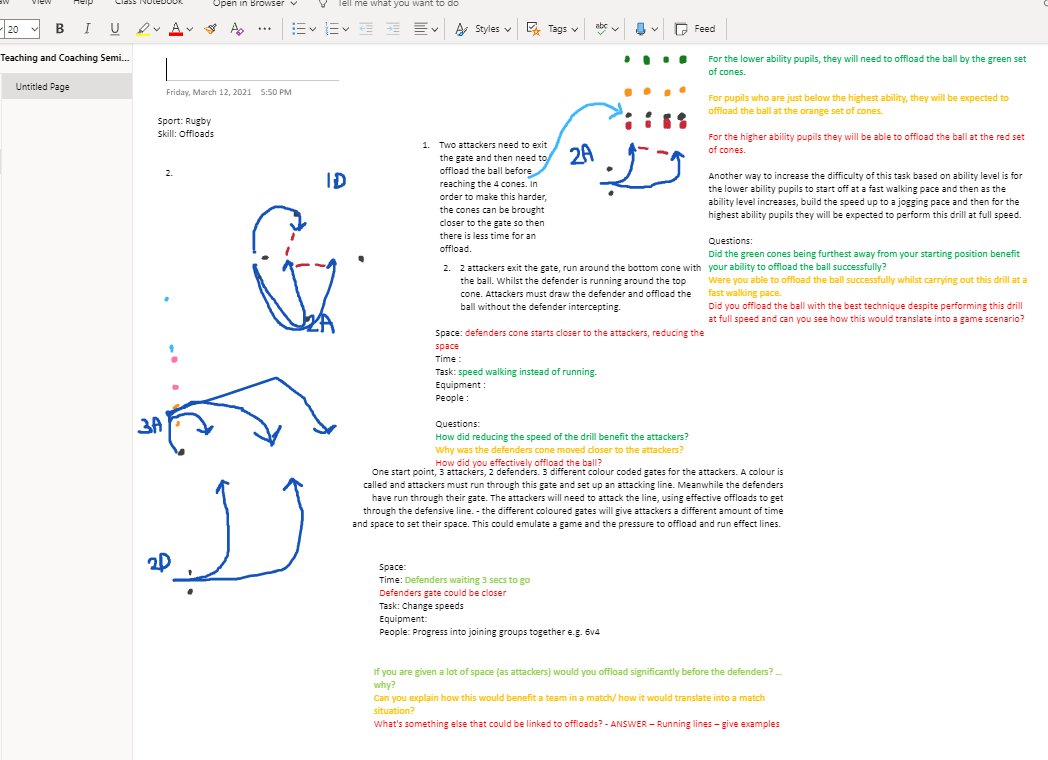Click Open in Browser
Screen dimensions: 1048x760
[x=248, y=4]
